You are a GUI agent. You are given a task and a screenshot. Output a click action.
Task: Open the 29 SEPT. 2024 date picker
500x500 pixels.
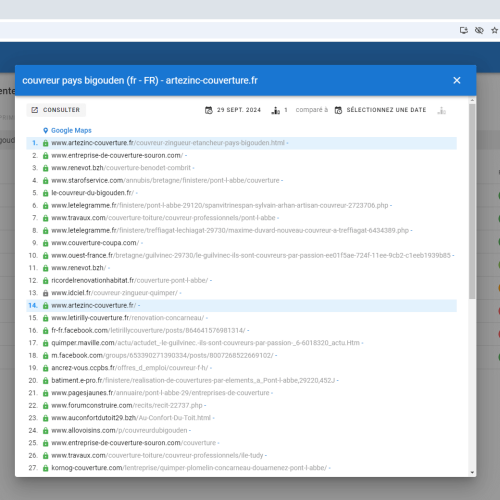233,110
